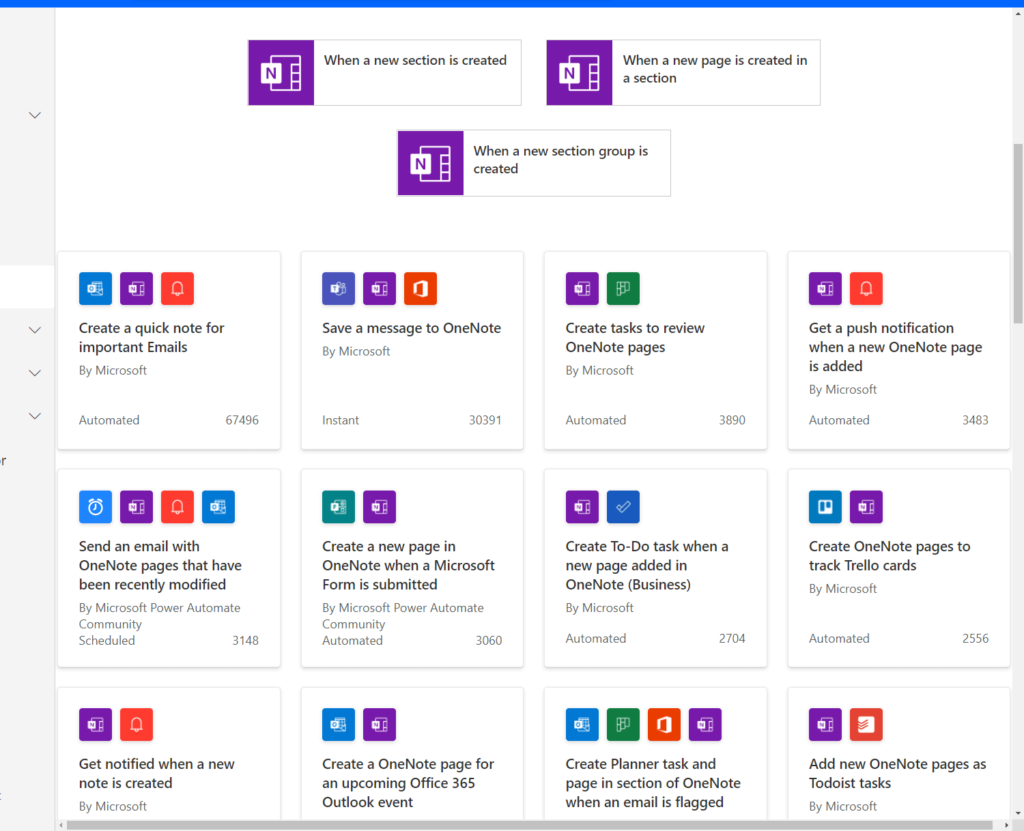Click Outlook icon in 'upcoming Office 365 Outlook event' card
Viewport: 1024px width, 831px height.
tap(338, 724)
